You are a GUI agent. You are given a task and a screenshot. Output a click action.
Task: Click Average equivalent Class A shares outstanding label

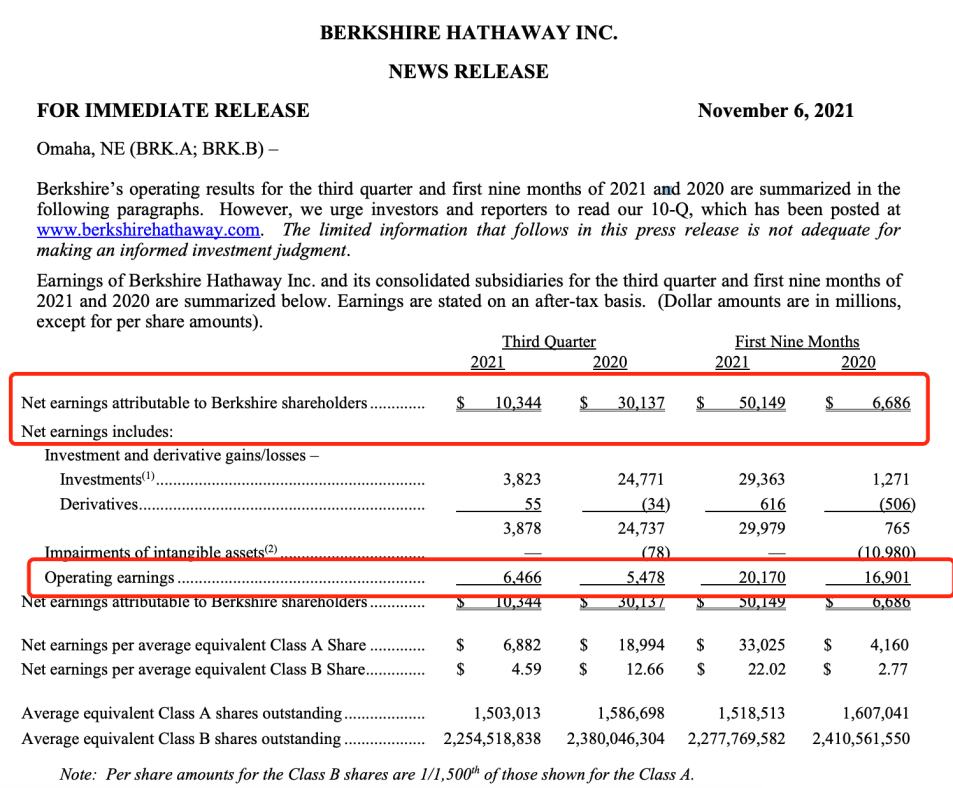182,714
